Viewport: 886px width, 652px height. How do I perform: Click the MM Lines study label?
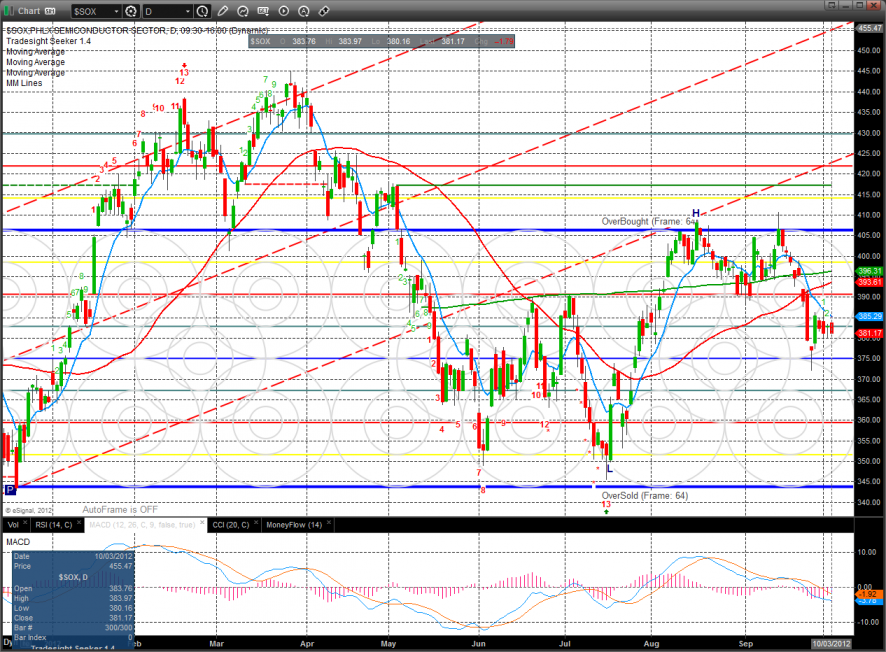[24, 83]
